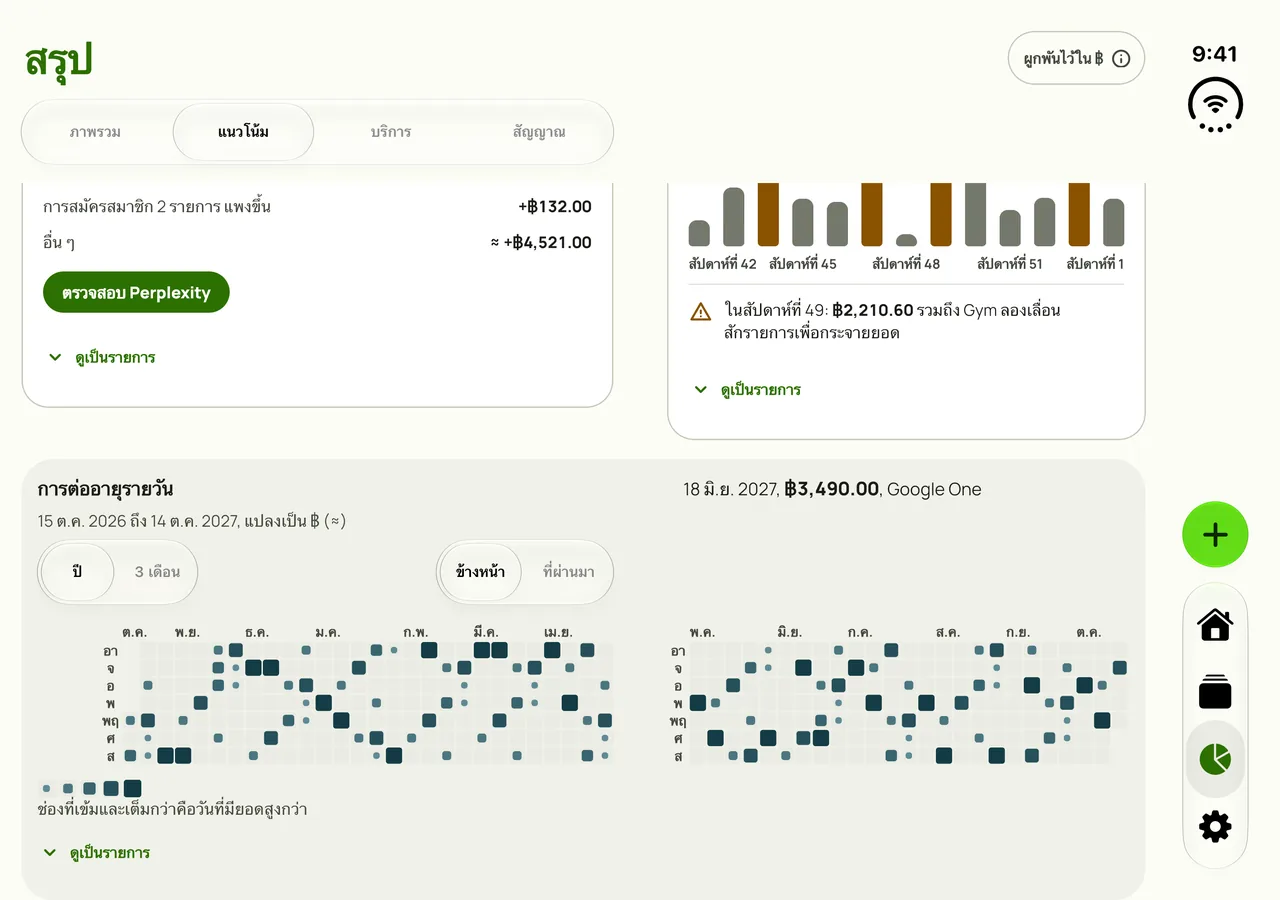This screenshot has width=1280, height=900.
Task: Open the settings gear icon
Action: click(x=1215, y=826)
